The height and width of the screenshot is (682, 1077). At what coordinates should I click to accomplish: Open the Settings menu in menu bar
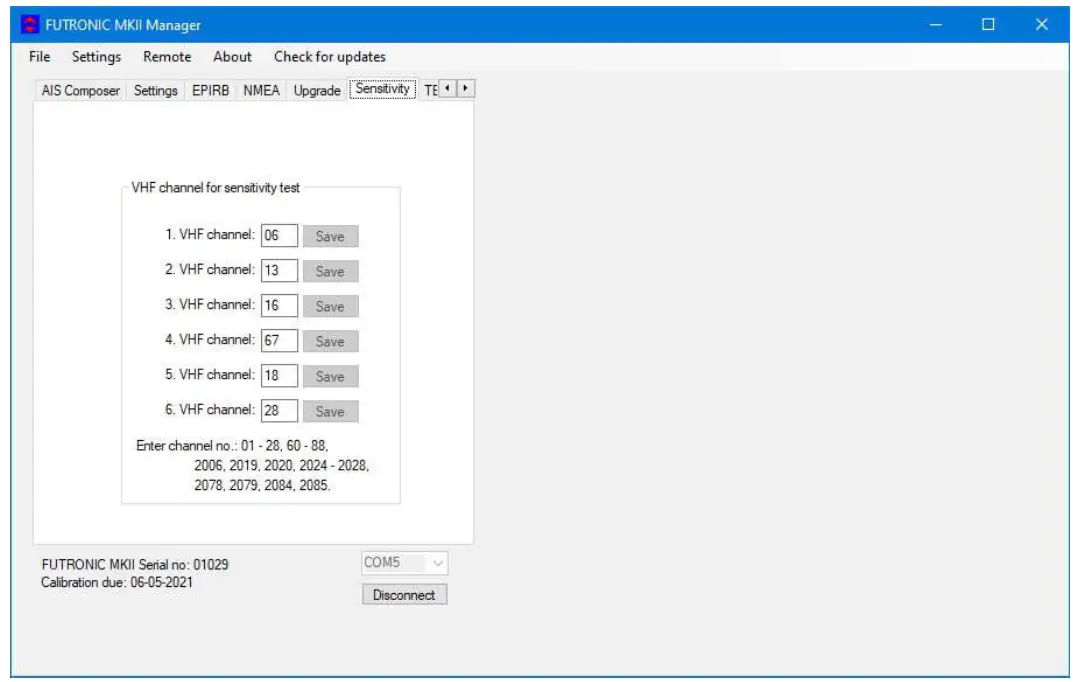click(96, 57)
